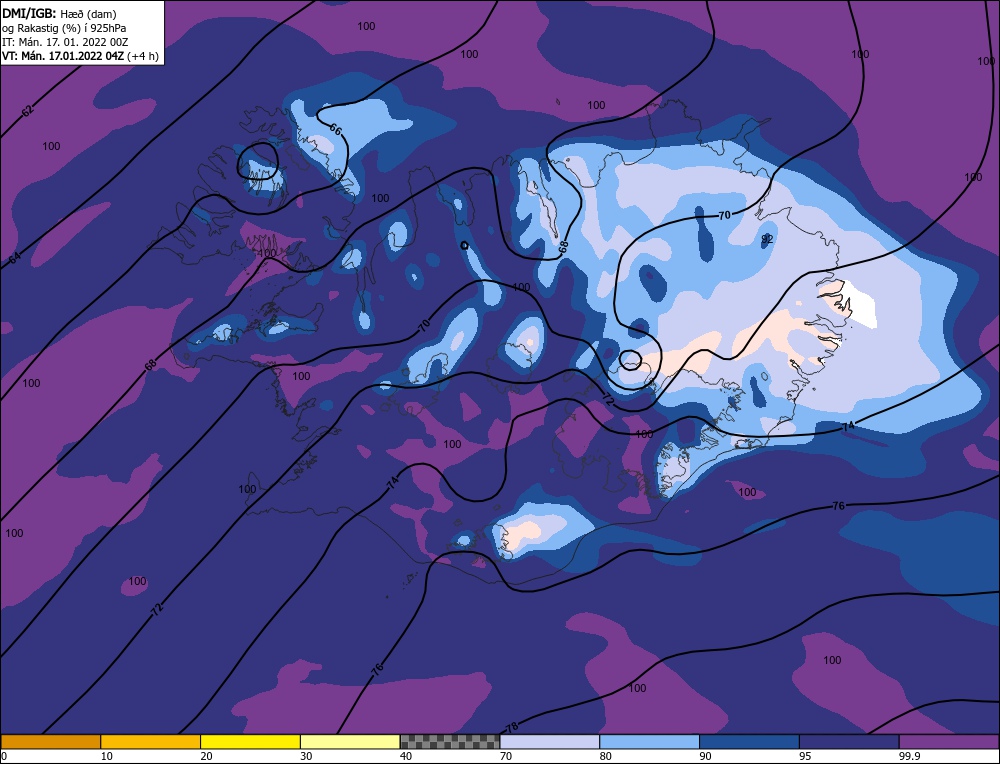The height and width of the screenshot is (764, 1000).
Task: Click the '95' legend scale label
Action: (805, 756)
